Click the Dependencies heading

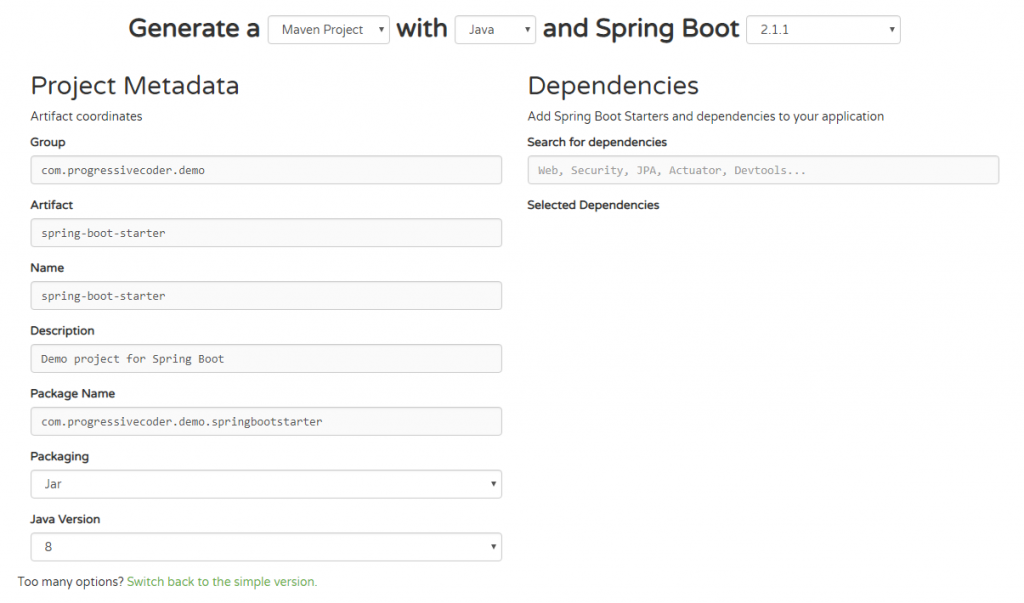pyautogui.click(x=613, y=86)
